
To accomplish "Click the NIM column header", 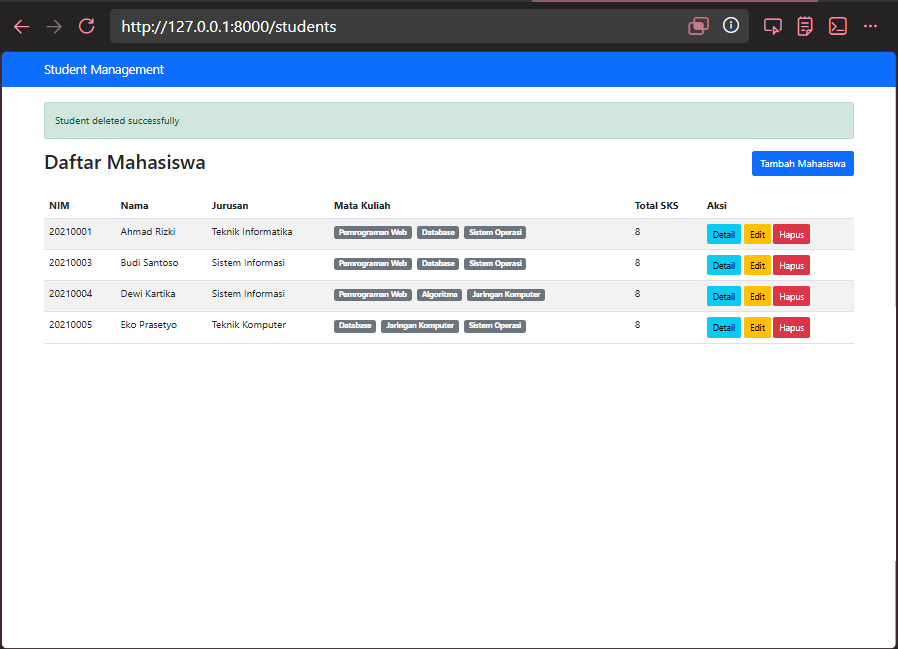I will pos(59,206).
